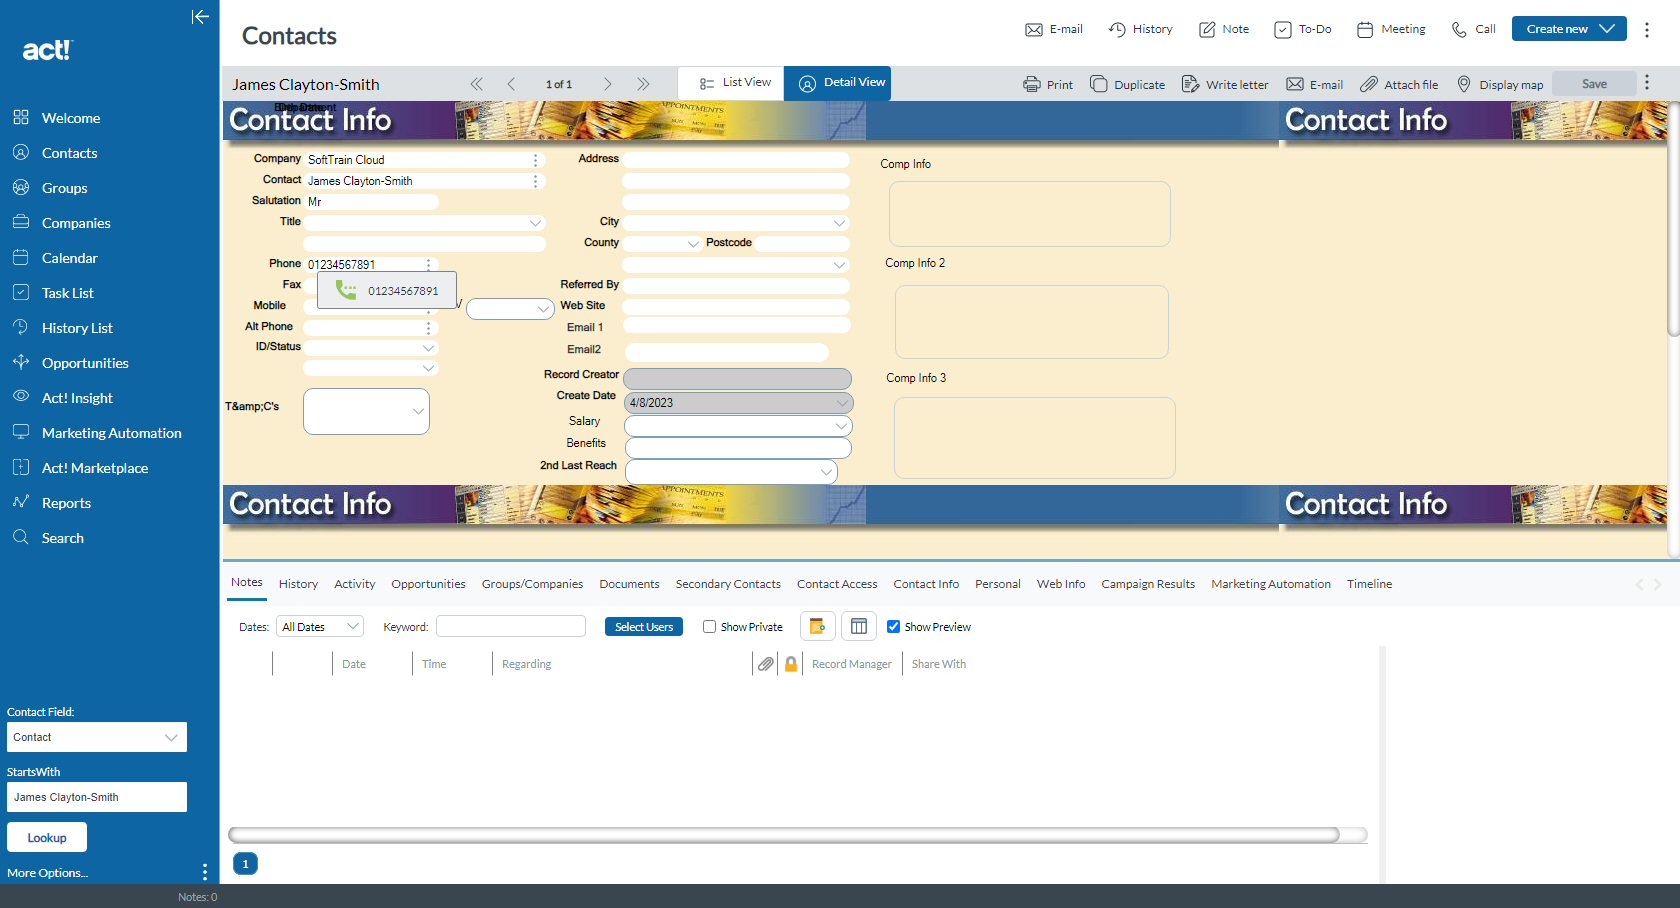
Task: Click Write letter
Action: (x=1225, y=85)
